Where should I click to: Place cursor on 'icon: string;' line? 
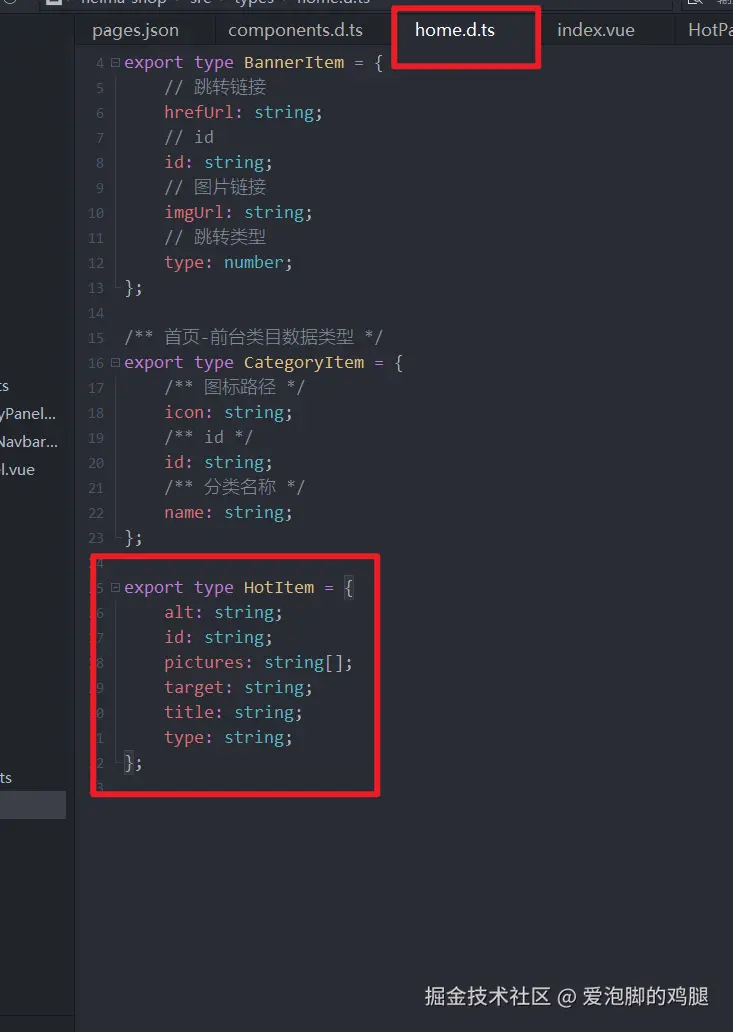[x=228, y=413]
